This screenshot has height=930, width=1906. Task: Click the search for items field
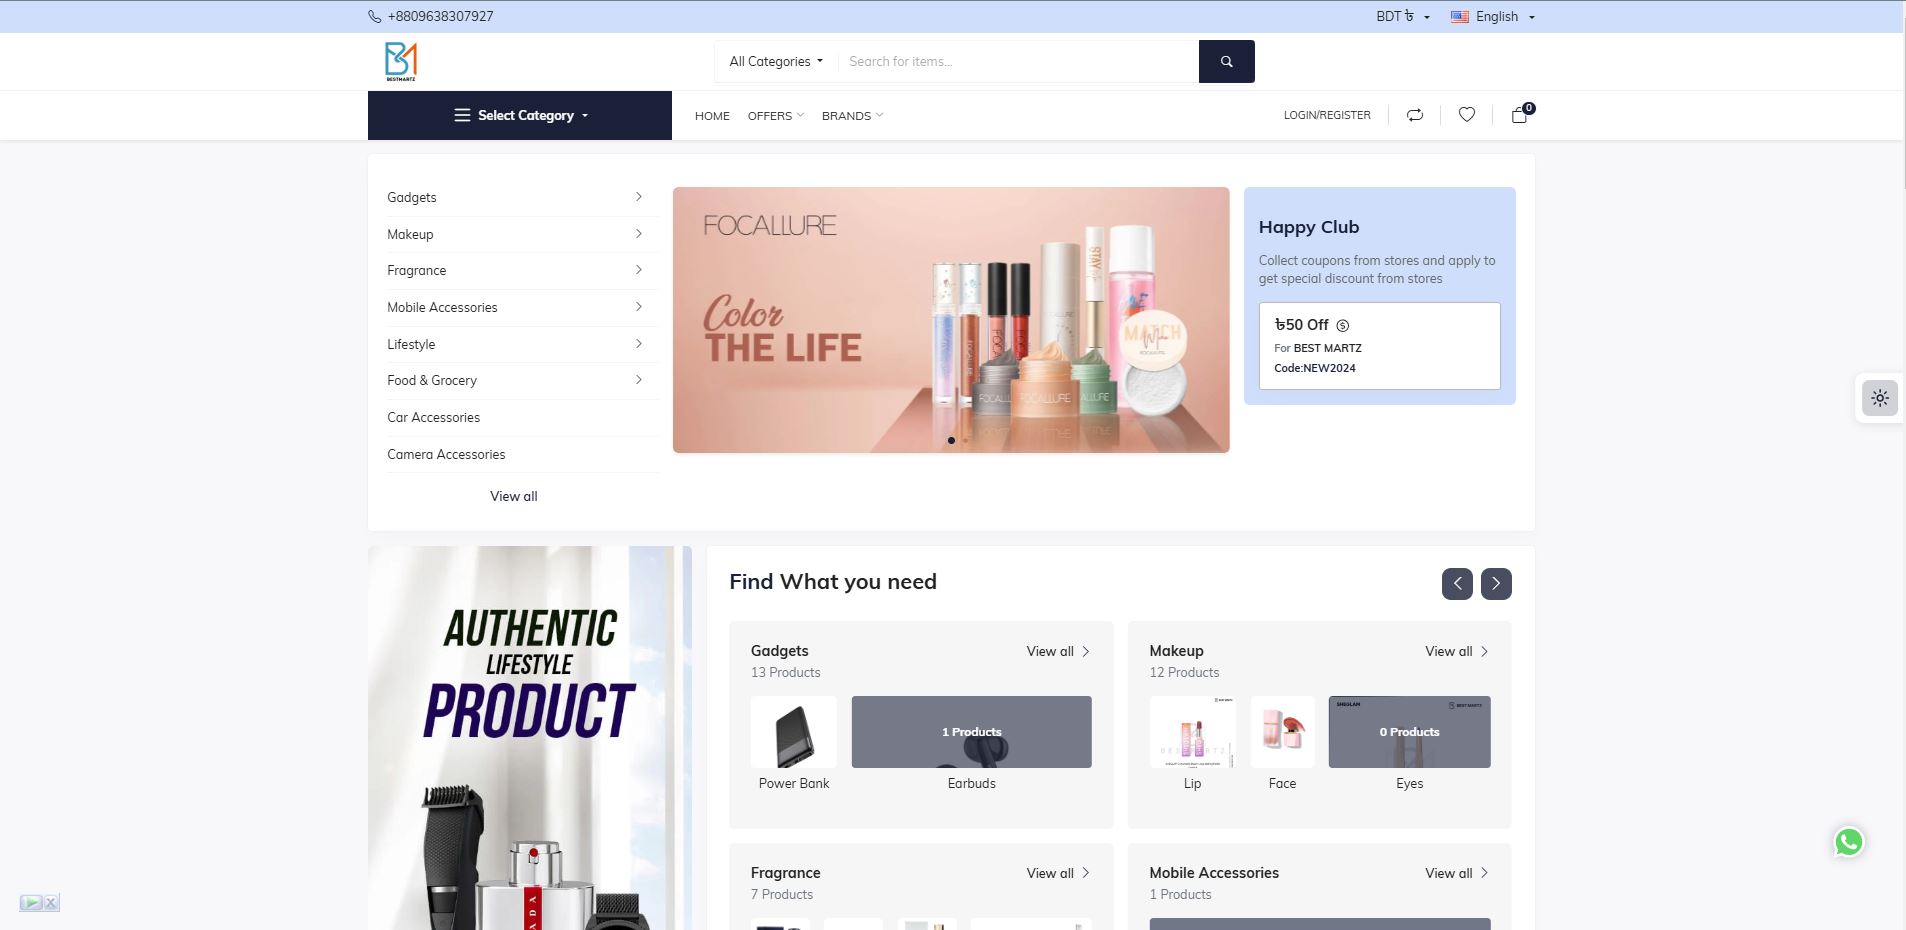[1018, 62]
